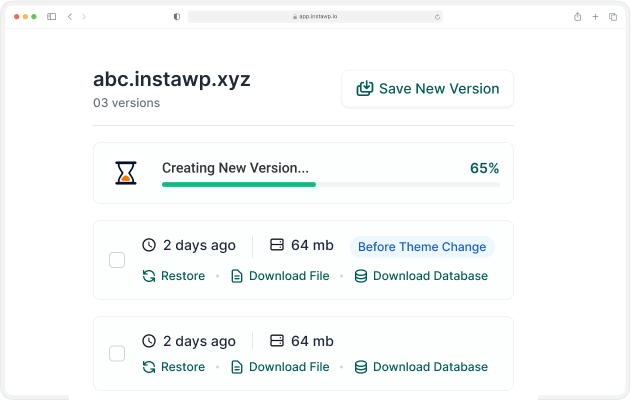Toggle the Safari sidebar
The image size is (631, 415).
52,17
